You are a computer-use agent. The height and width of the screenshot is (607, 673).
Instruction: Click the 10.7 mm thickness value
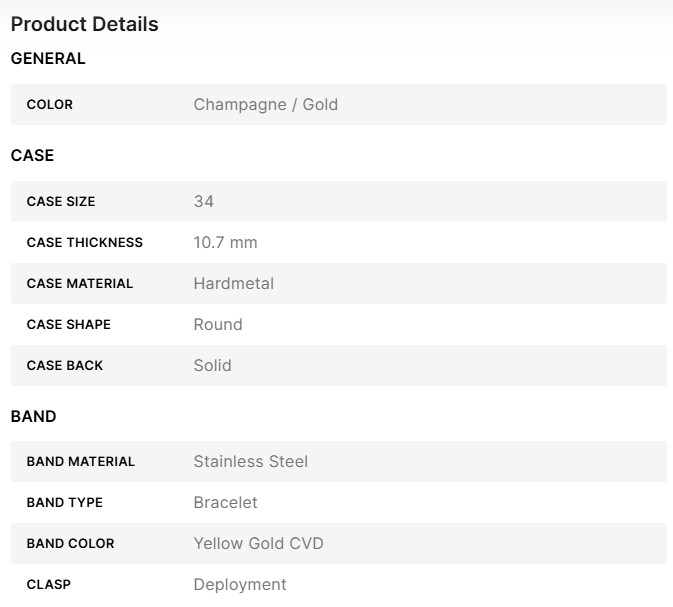click(225, 243)
